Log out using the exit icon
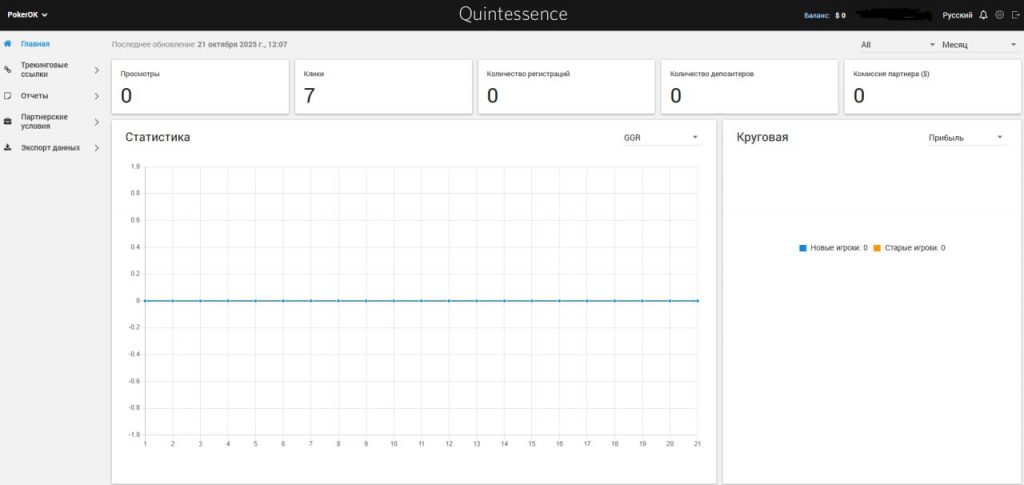 (1014, 15)
